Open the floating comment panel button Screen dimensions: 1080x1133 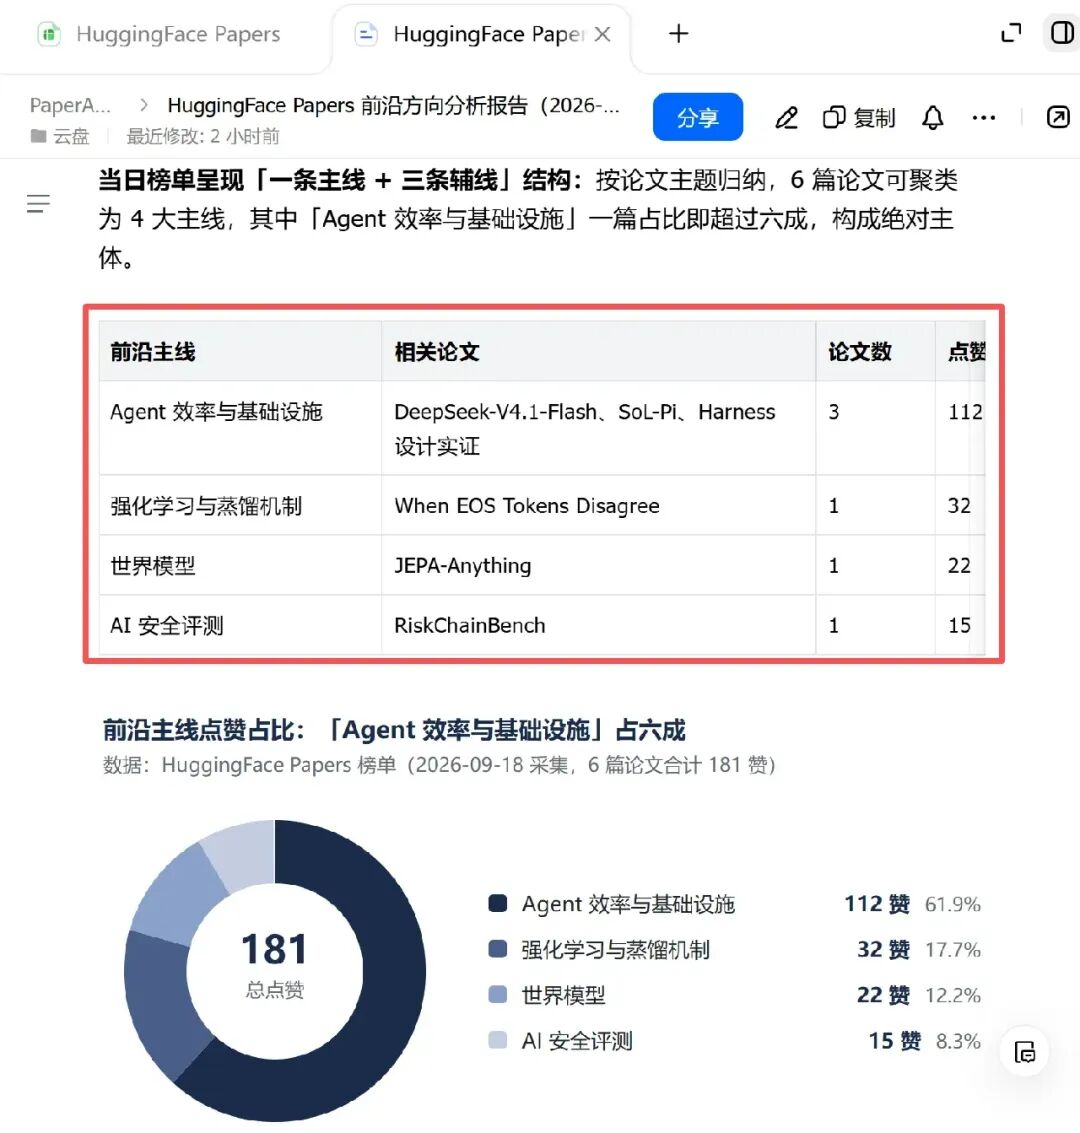pos(1024,1051)
